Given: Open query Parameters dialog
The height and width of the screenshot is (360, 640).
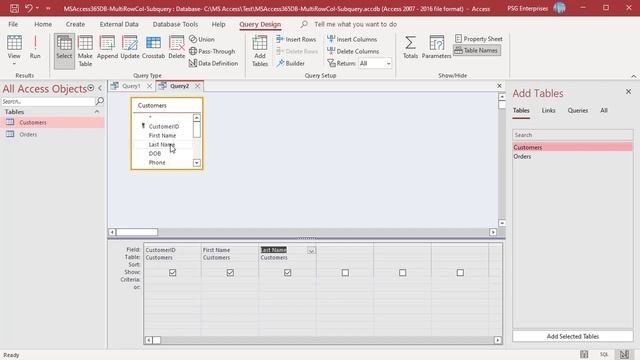Looking at the screenshot, I should click(436, 47).
